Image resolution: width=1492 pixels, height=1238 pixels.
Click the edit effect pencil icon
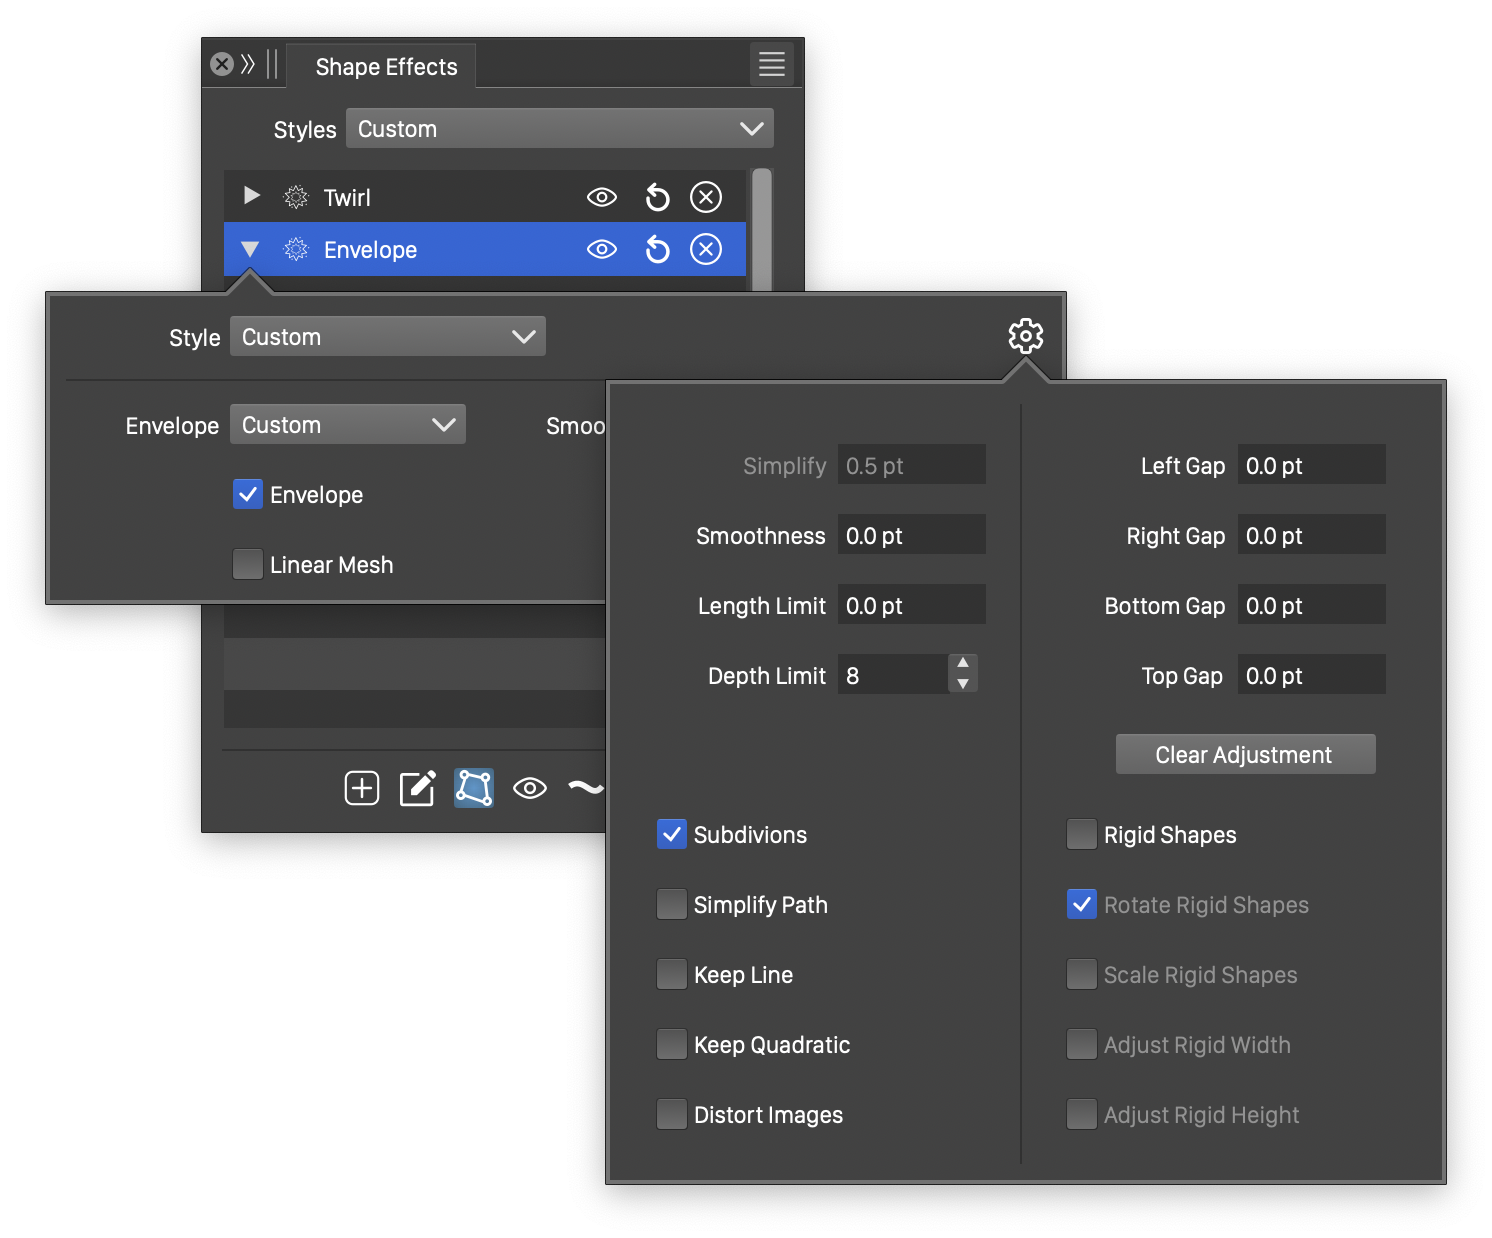pyautogui.click(x=417, y=788)
